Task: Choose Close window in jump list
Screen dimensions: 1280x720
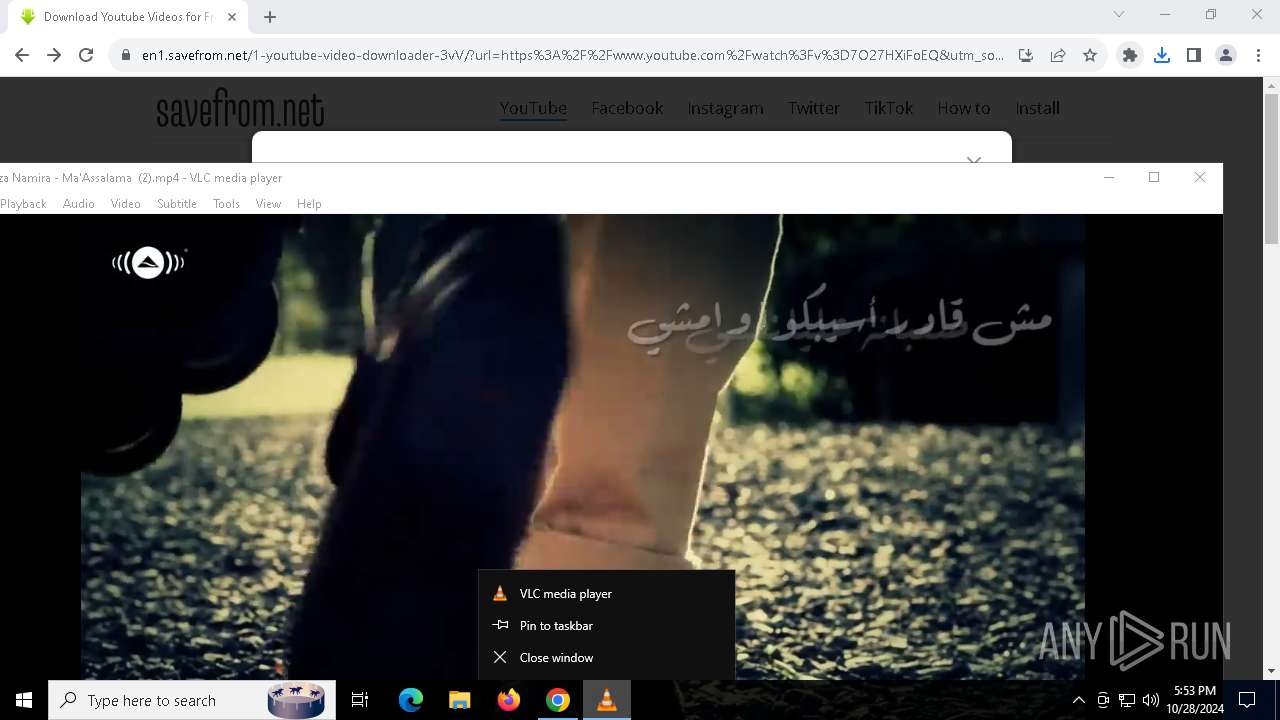Action: tap(607, 657)
